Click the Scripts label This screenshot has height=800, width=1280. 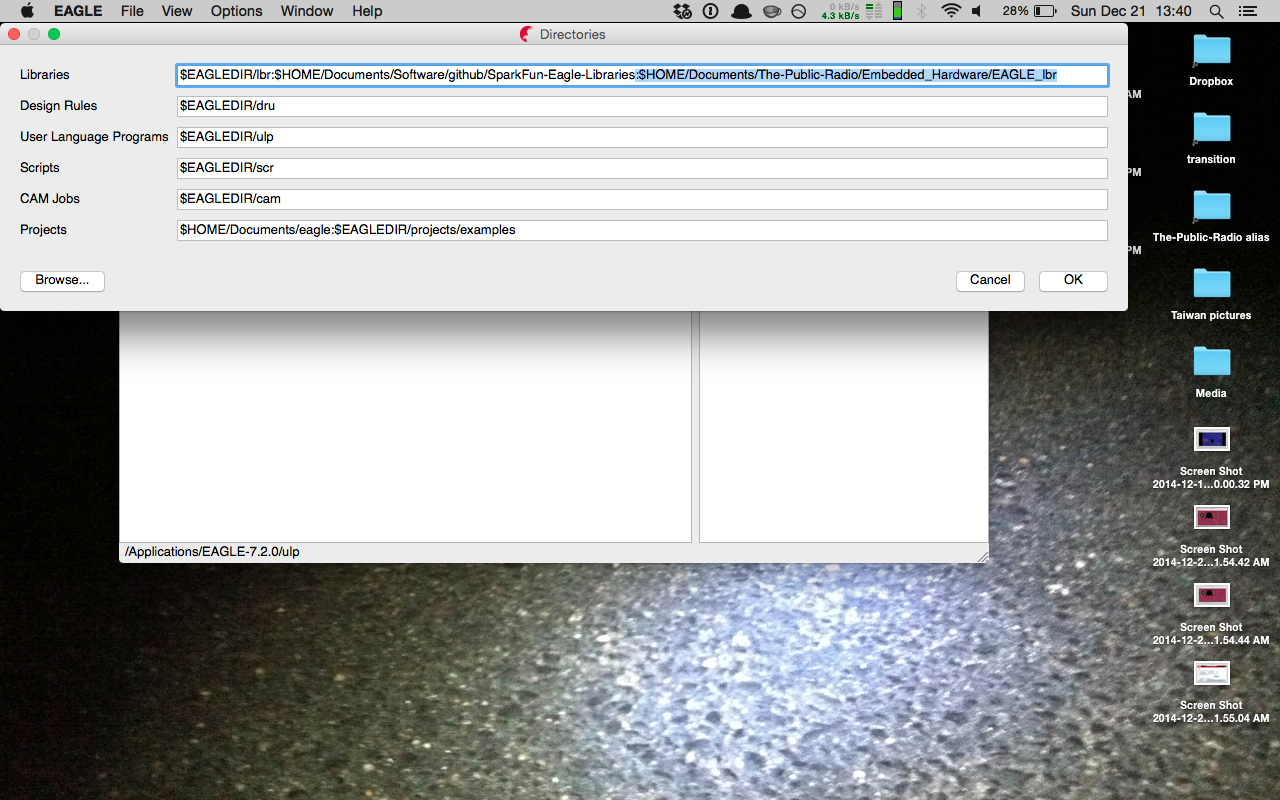click(40, 168)
